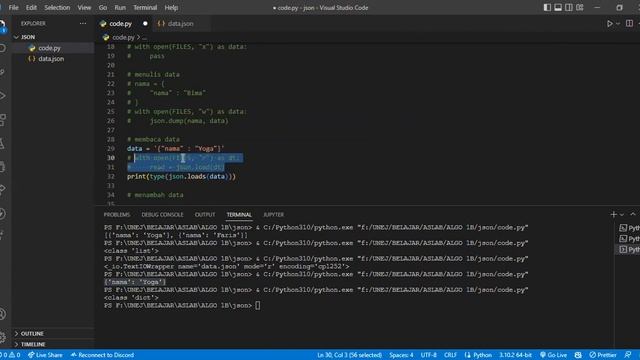This screenshot has height=360, width=640.
Task: Change indentation via Spaces: 4
Action: [x=401, y=355]
